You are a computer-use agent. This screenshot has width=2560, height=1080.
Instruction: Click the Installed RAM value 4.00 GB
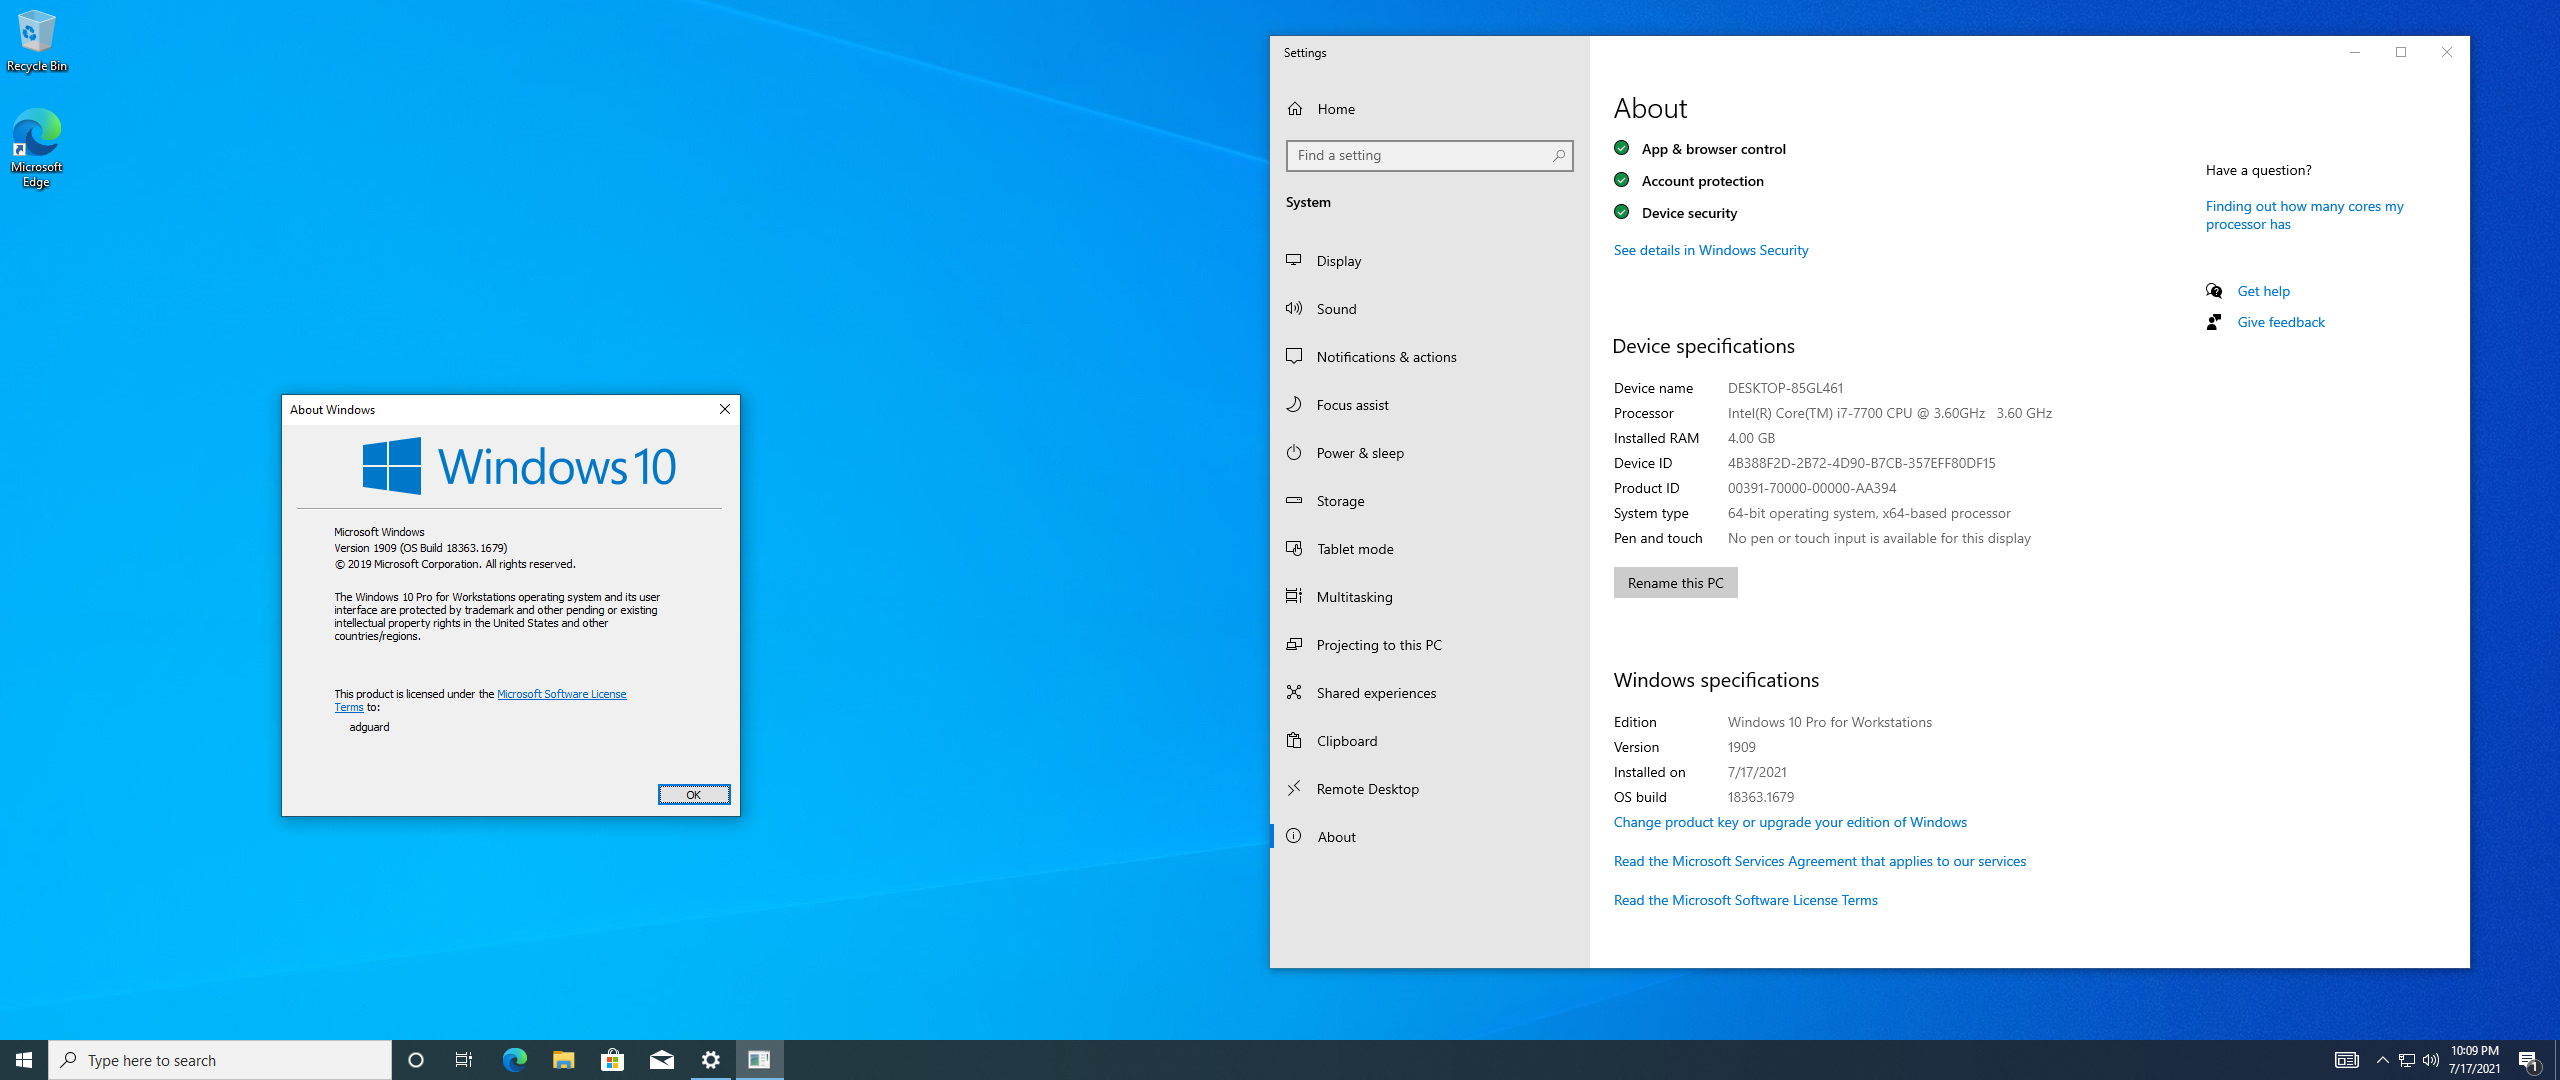click(x=1751, y=438)
